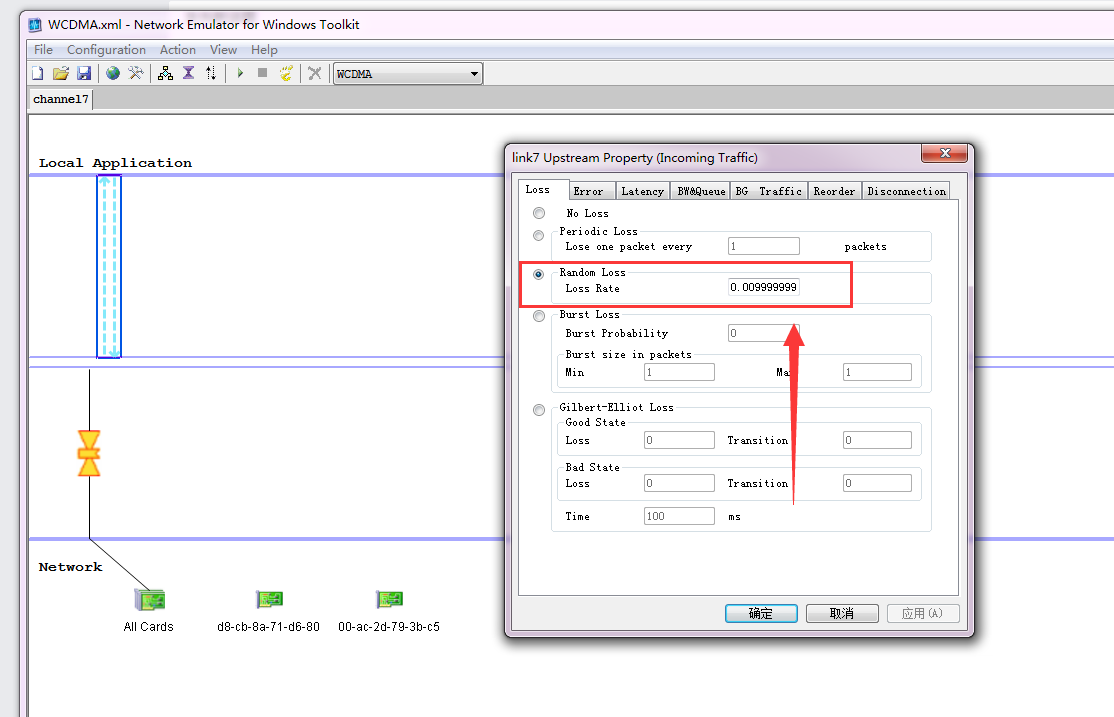The image size is (1114, 717).
Task: Click the 取消 (Cancel) button
Action: coord(842,613)
